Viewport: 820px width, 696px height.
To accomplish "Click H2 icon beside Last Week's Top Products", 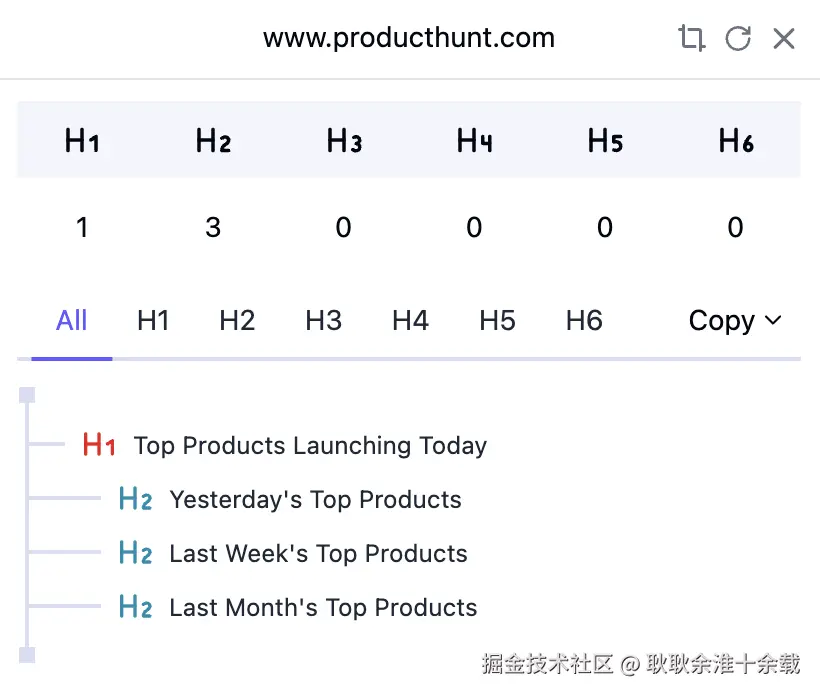I will [x=135, y=554].
